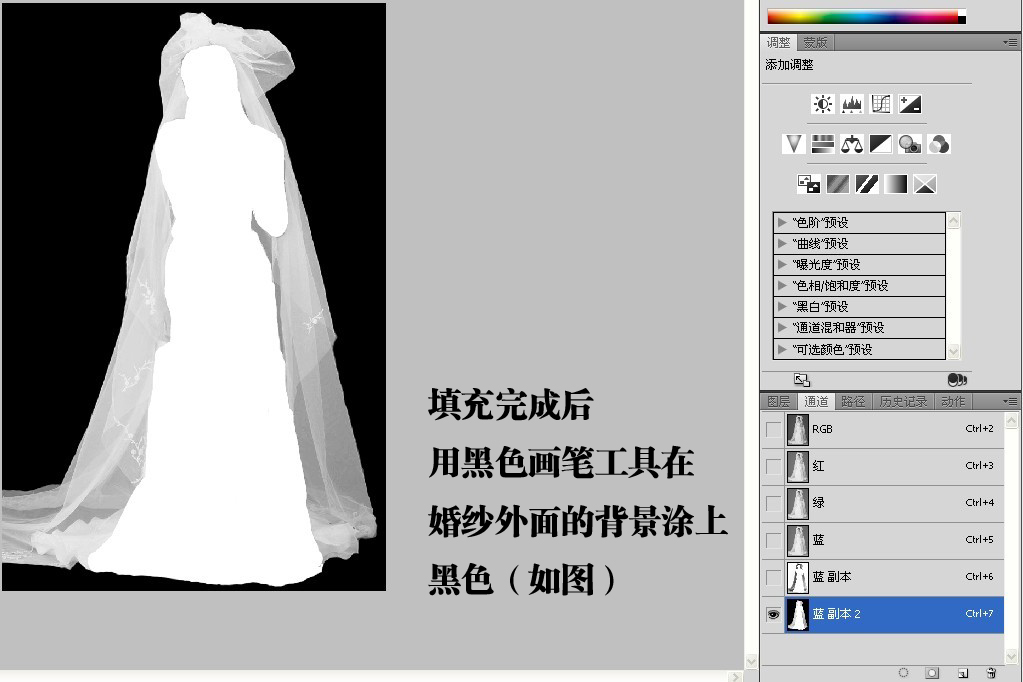Add a Gradient Map adjustment

896,184
